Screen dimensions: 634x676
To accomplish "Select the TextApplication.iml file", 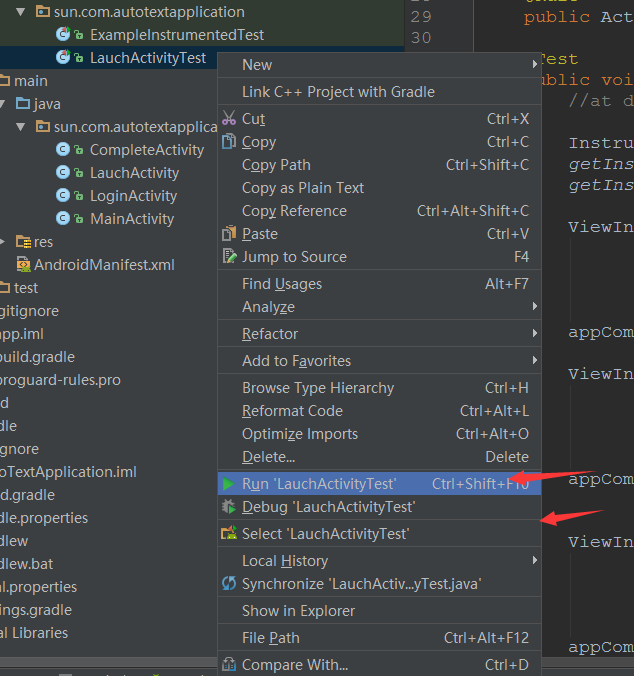I will pyautogui.click(x=69, y=472).
